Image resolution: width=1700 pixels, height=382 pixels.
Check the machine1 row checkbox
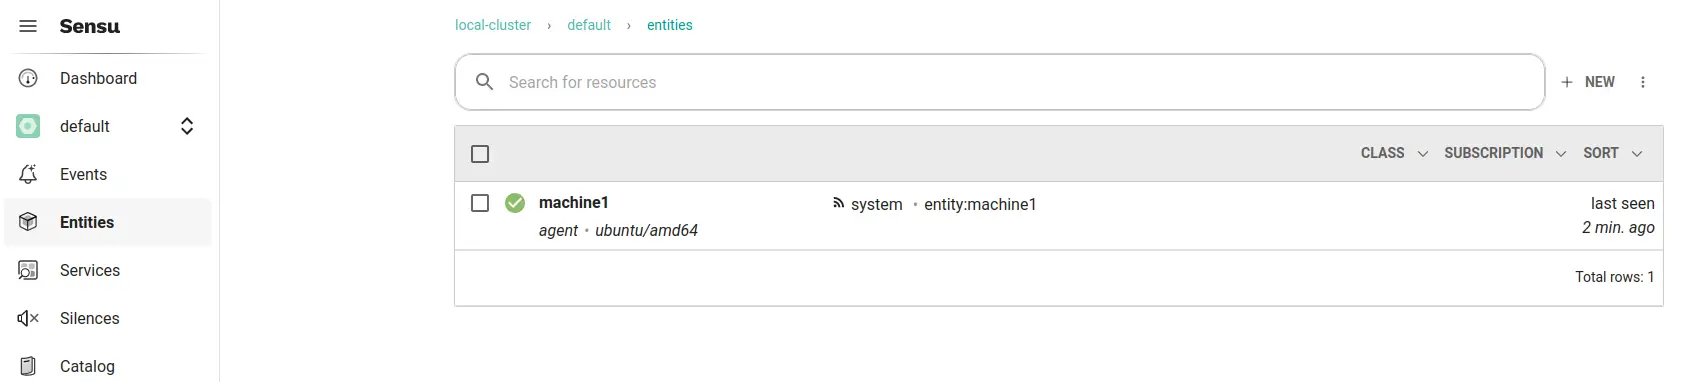480,203
